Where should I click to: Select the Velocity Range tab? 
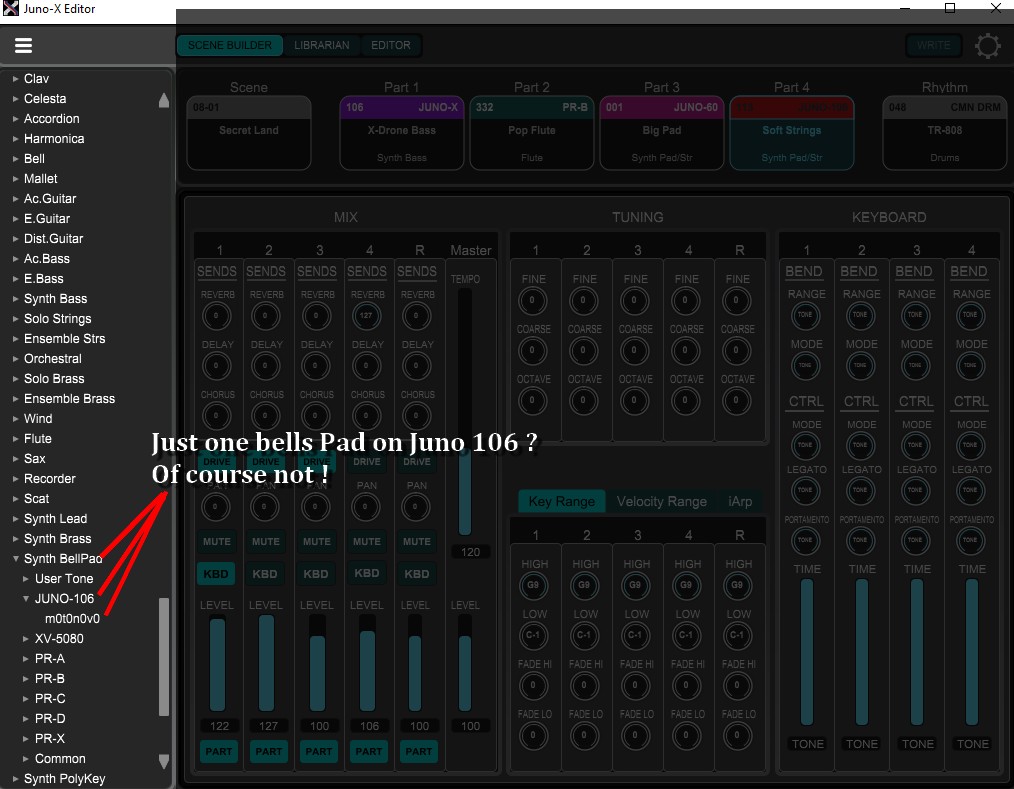coord(662,501)
